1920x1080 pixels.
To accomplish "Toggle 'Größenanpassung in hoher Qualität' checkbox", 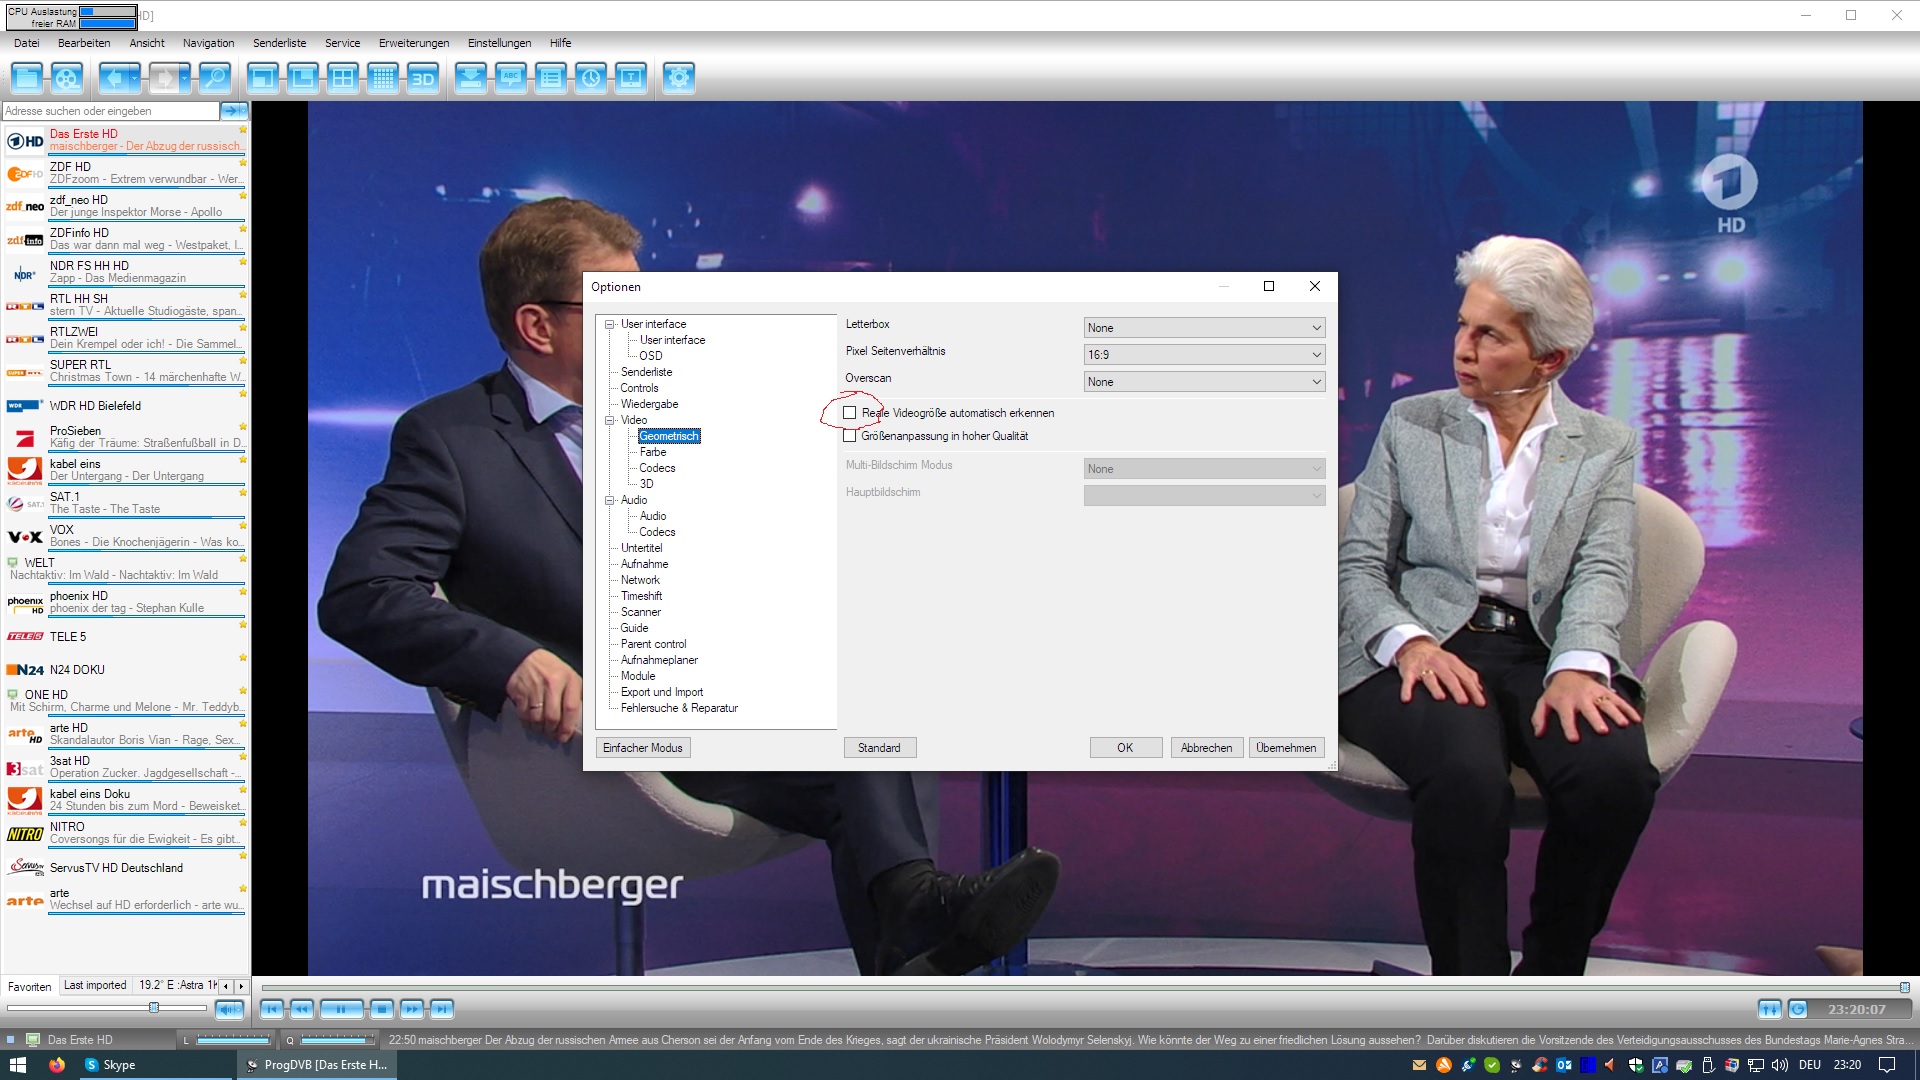I will coord(850,436).
